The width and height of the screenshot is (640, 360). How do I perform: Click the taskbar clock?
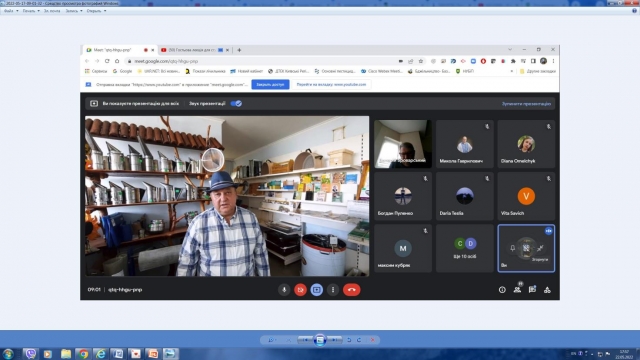coord(624,354)
